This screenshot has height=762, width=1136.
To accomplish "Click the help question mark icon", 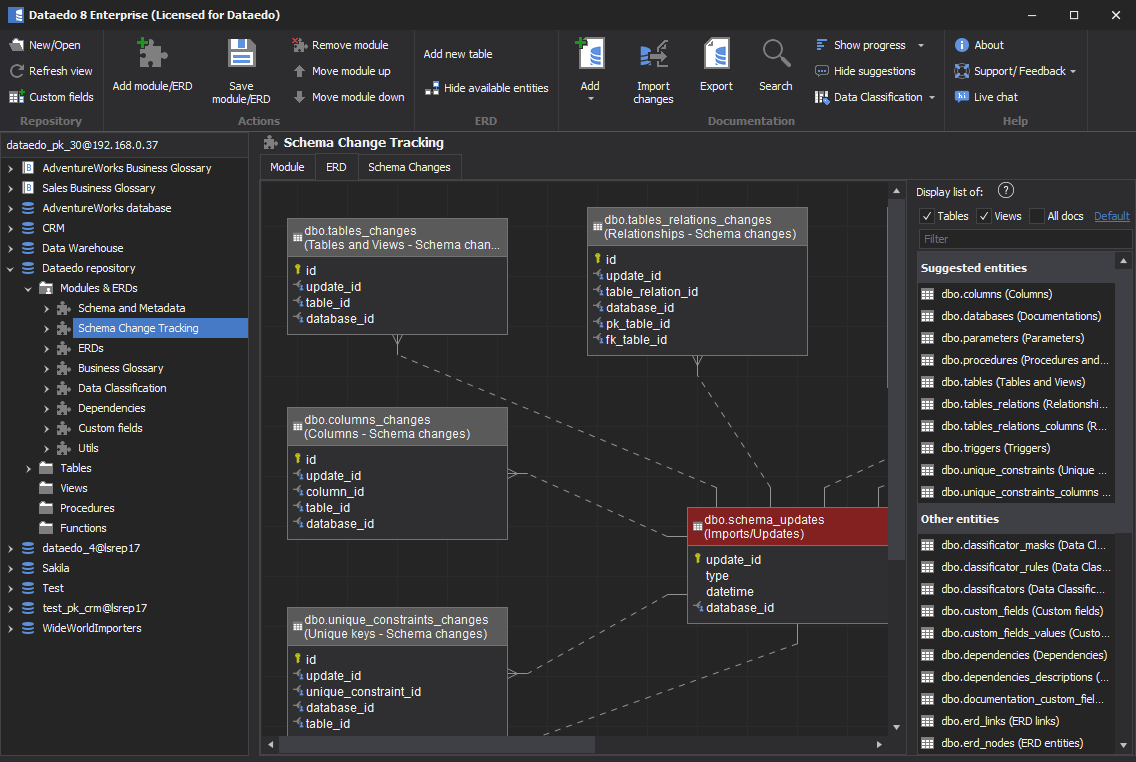I will pos(1006,191).
